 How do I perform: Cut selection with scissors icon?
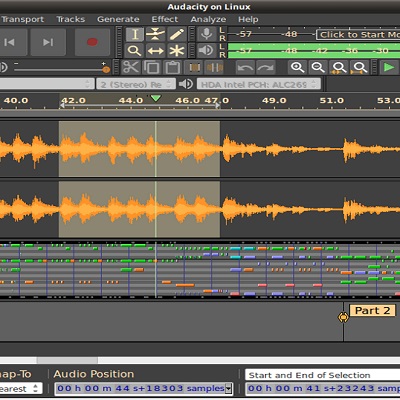coord(130,68)
